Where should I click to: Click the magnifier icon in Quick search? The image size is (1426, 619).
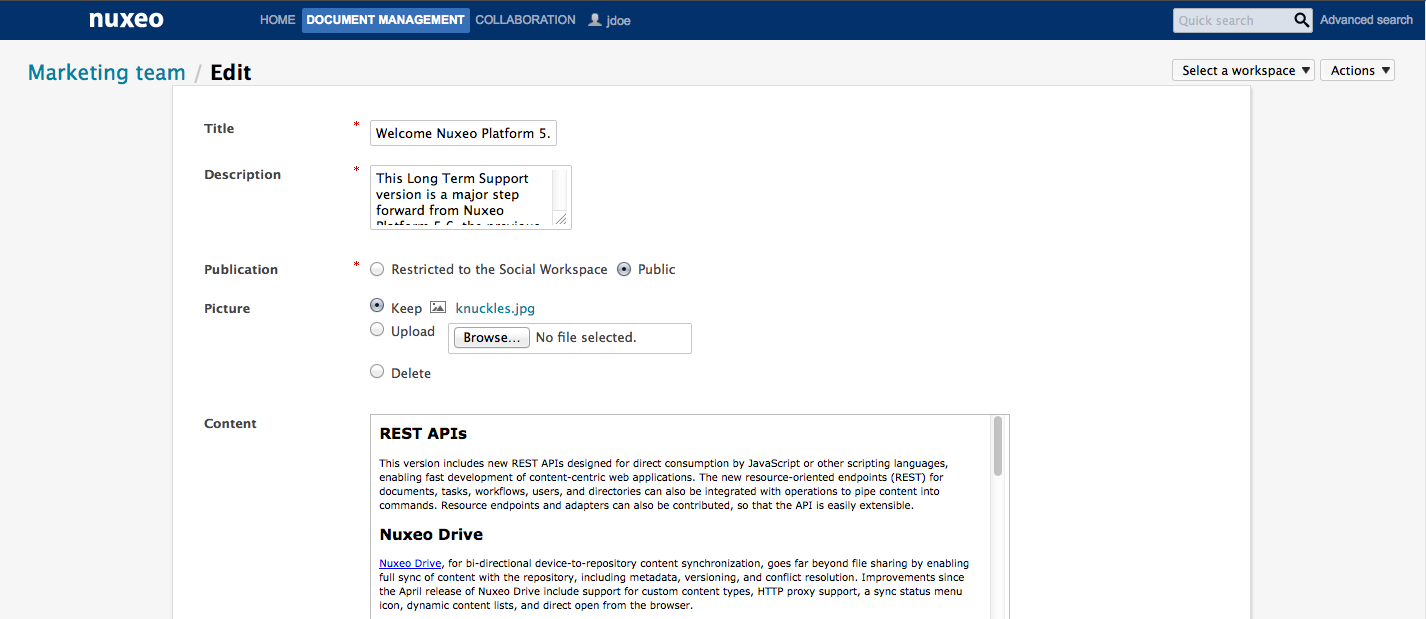coord(1302,20)
